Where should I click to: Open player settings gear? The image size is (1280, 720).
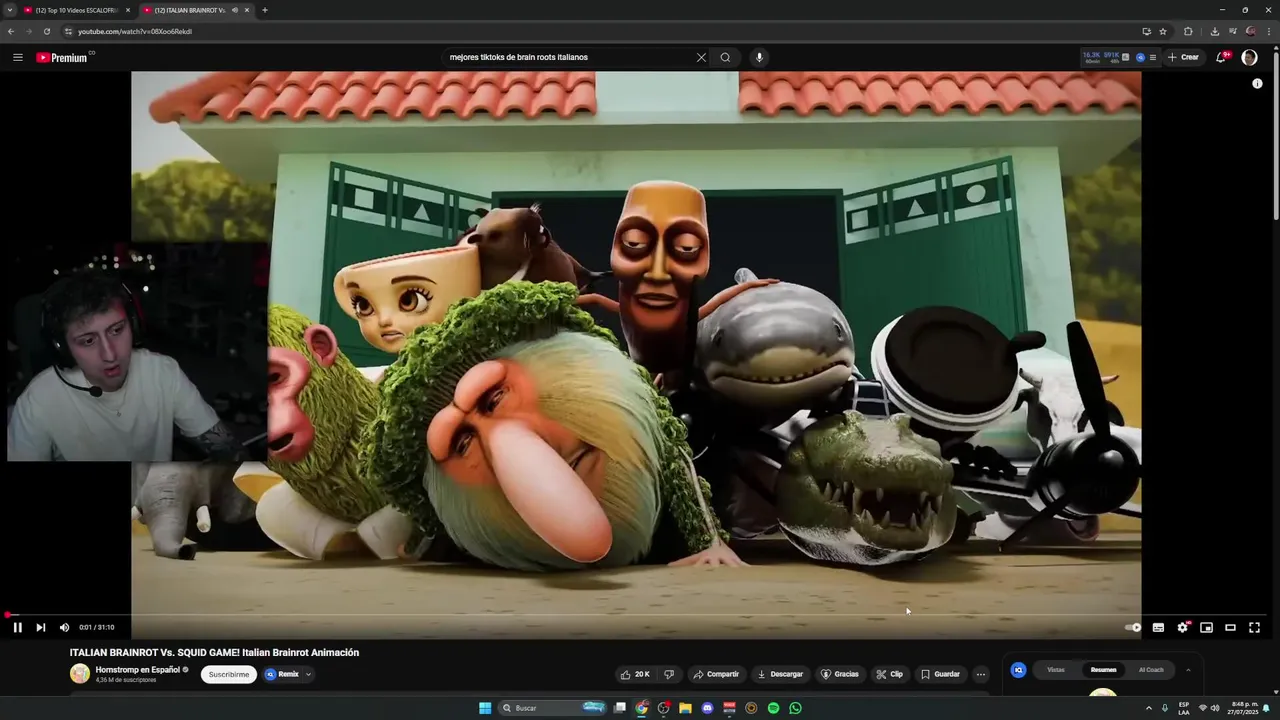click(1182, 627)
